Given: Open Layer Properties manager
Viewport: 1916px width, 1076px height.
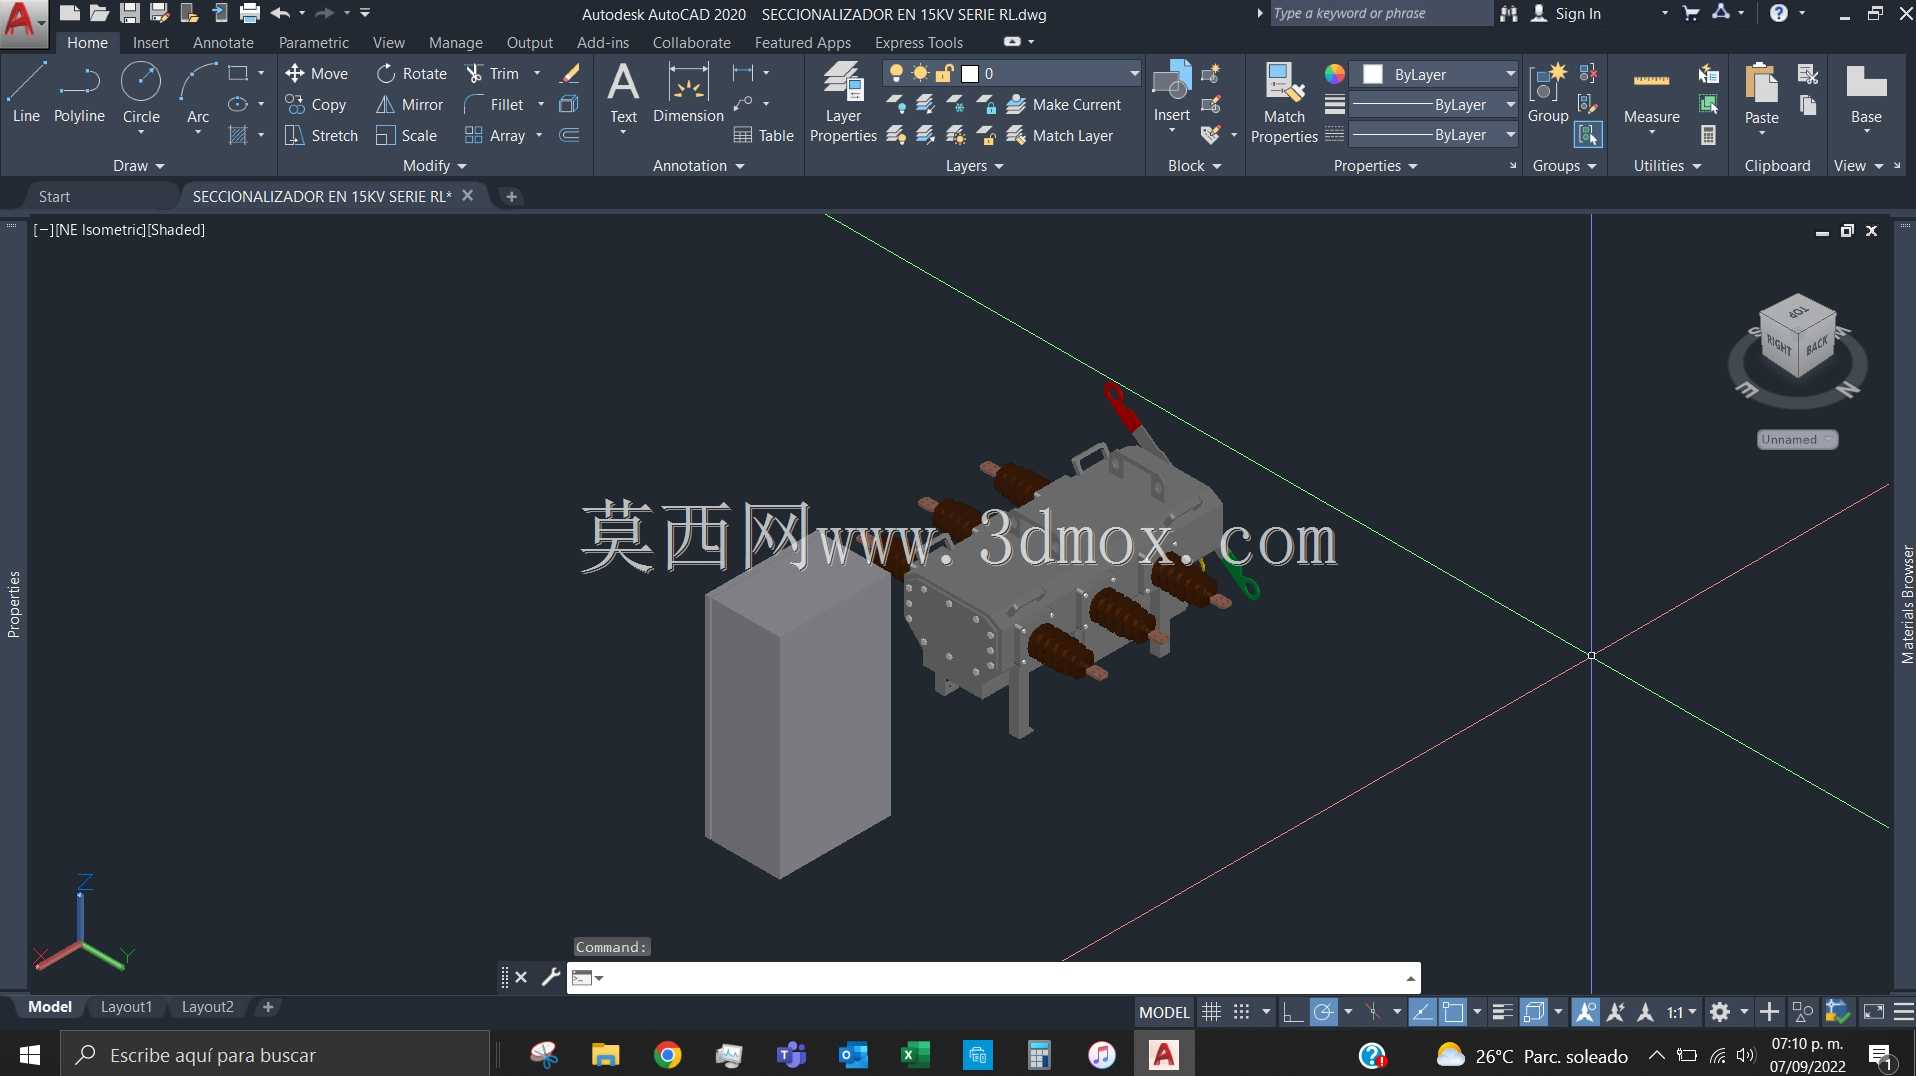Looking at the screenshot, I should pyautogui.click(x=843, y=102).
